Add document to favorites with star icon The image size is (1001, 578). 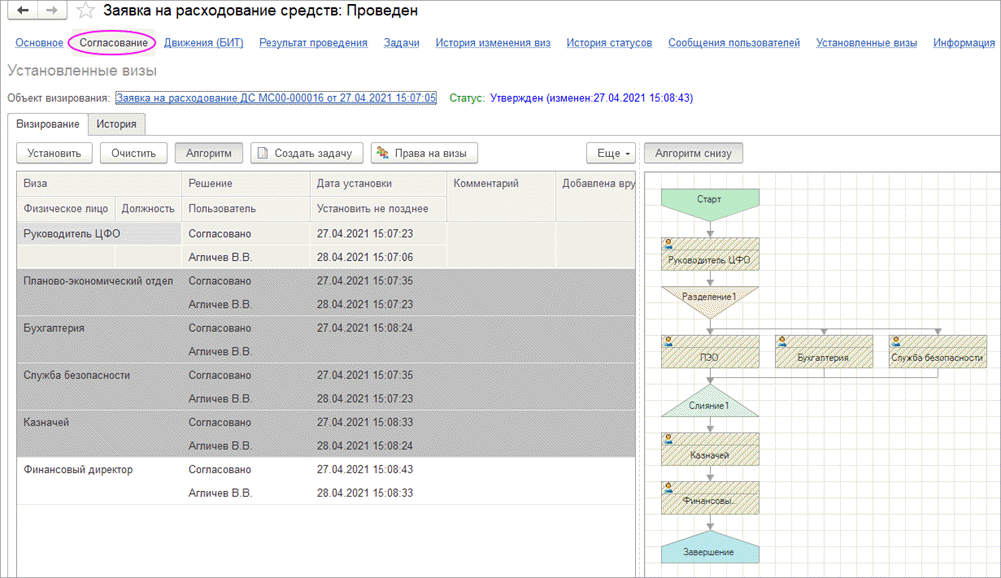[x=87, y=11]
